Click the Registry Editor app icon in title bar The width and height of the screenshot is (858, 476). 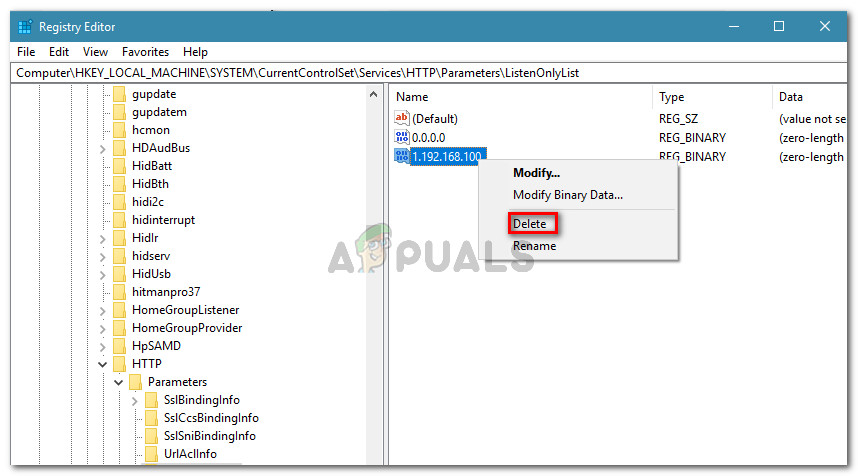coord(25,27)
